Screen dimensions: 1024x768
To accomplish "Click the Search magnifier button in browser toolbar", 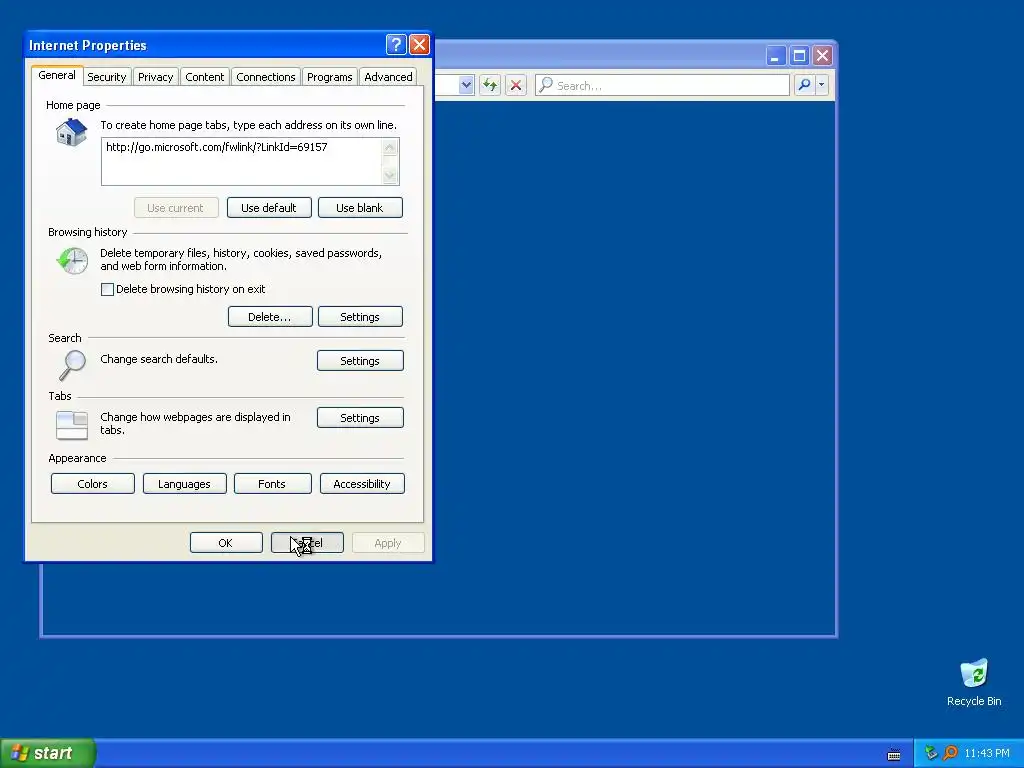I will pyautogui.click(x=805, y=85).
